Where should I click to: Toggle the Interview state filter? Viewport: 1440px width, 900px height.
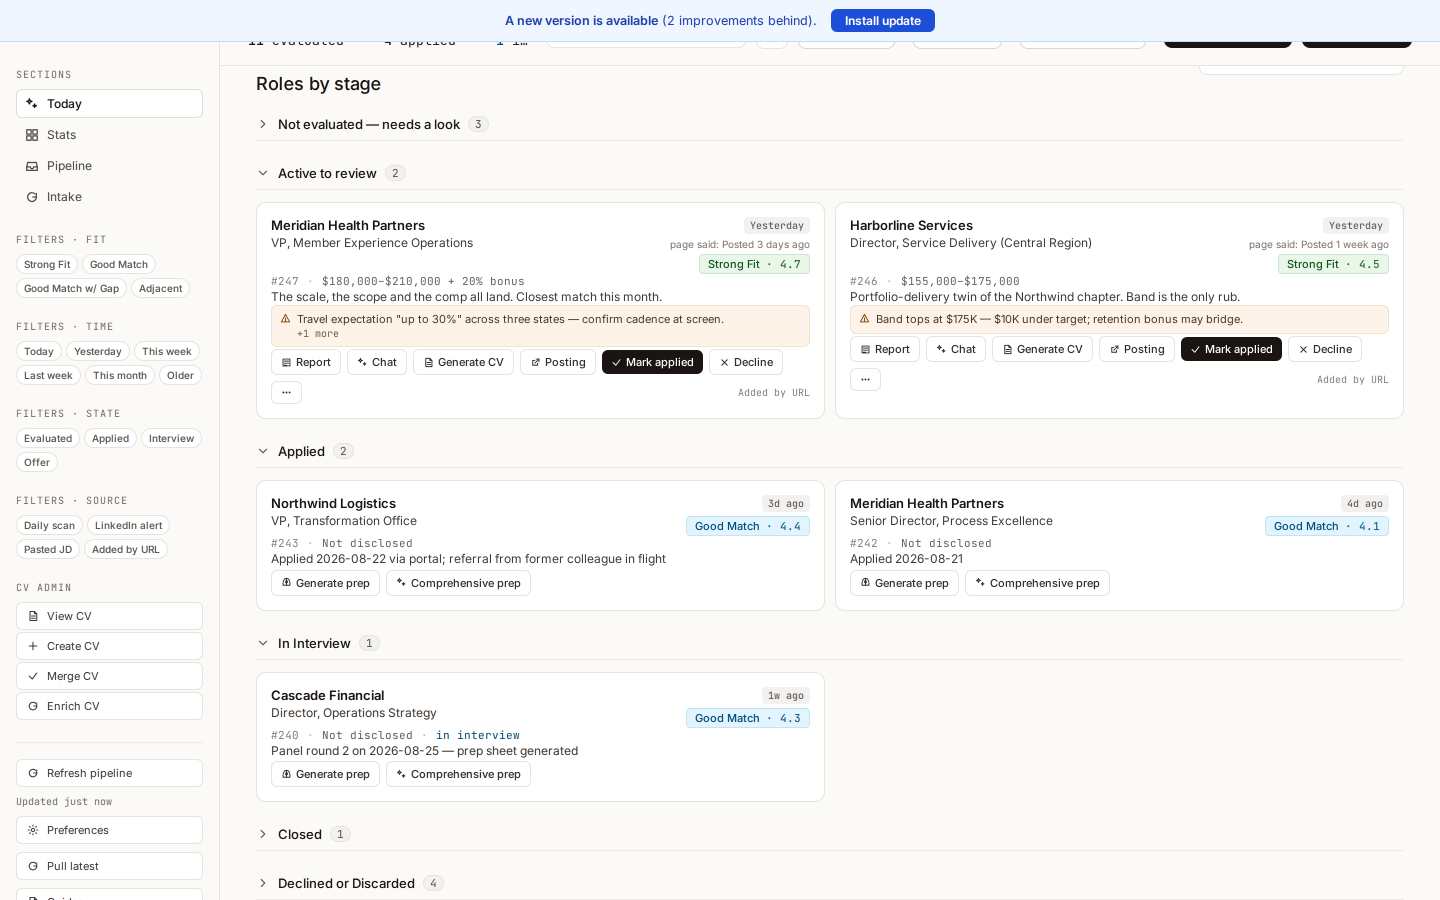pyautogui.click(x=171, y=439)
